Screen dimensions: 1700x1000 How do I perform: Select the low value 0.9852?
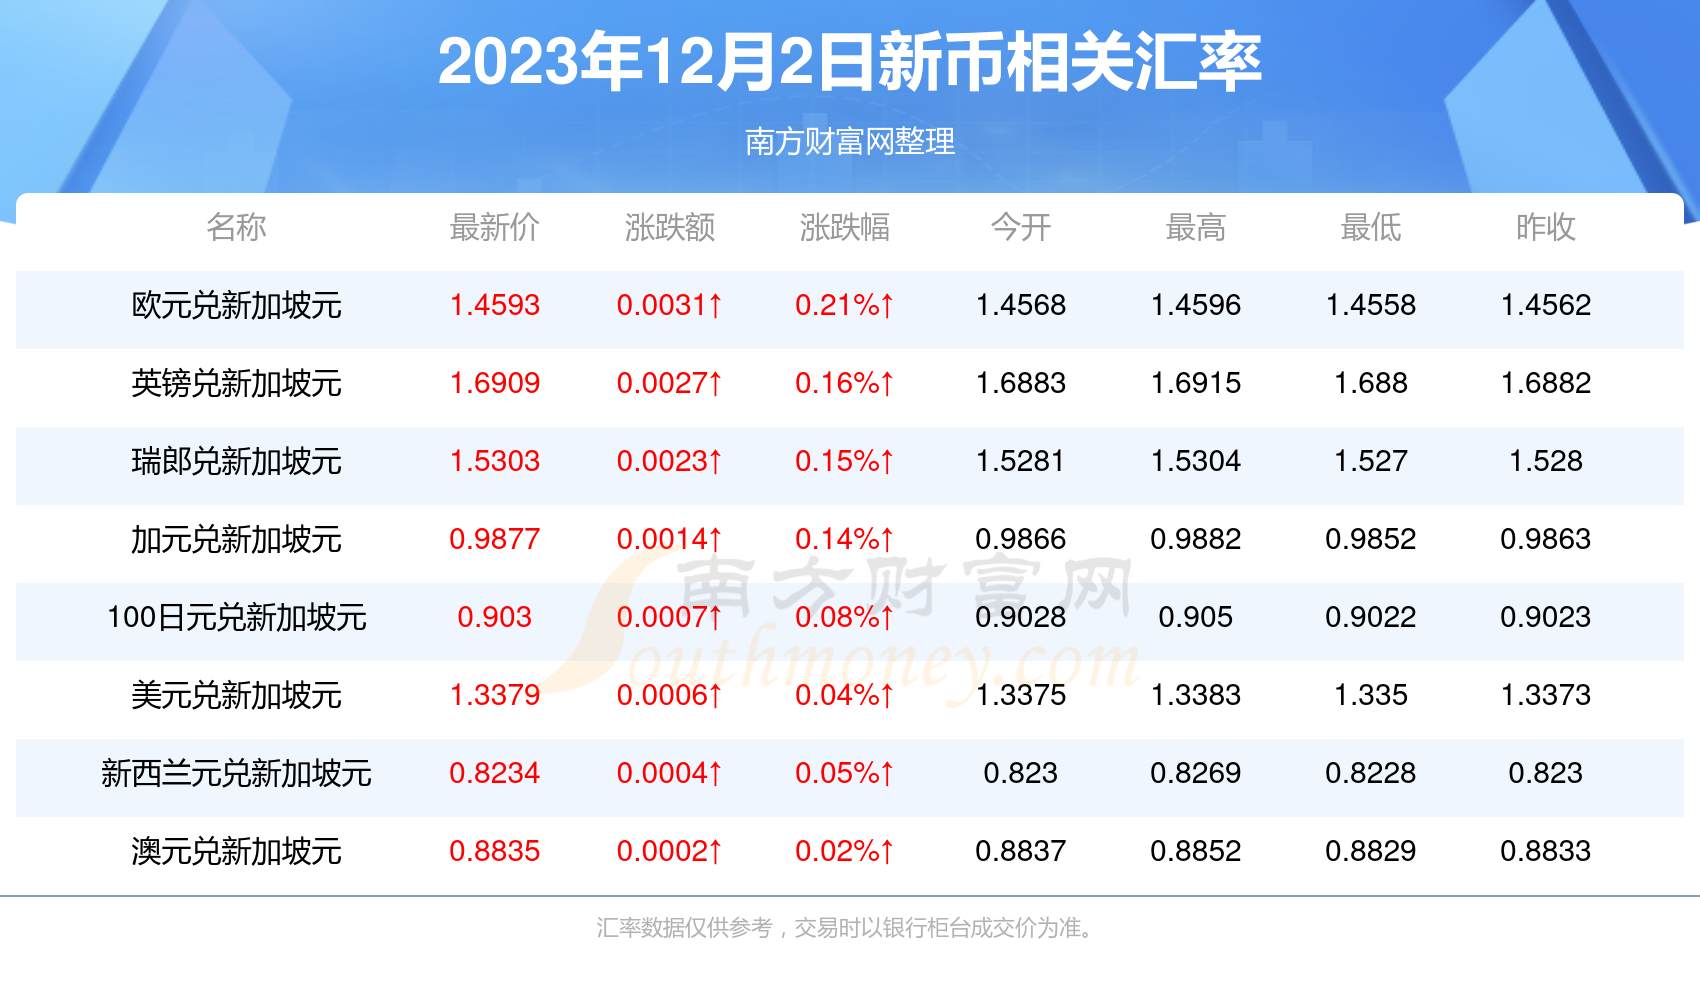click(x=1371, y=539)
